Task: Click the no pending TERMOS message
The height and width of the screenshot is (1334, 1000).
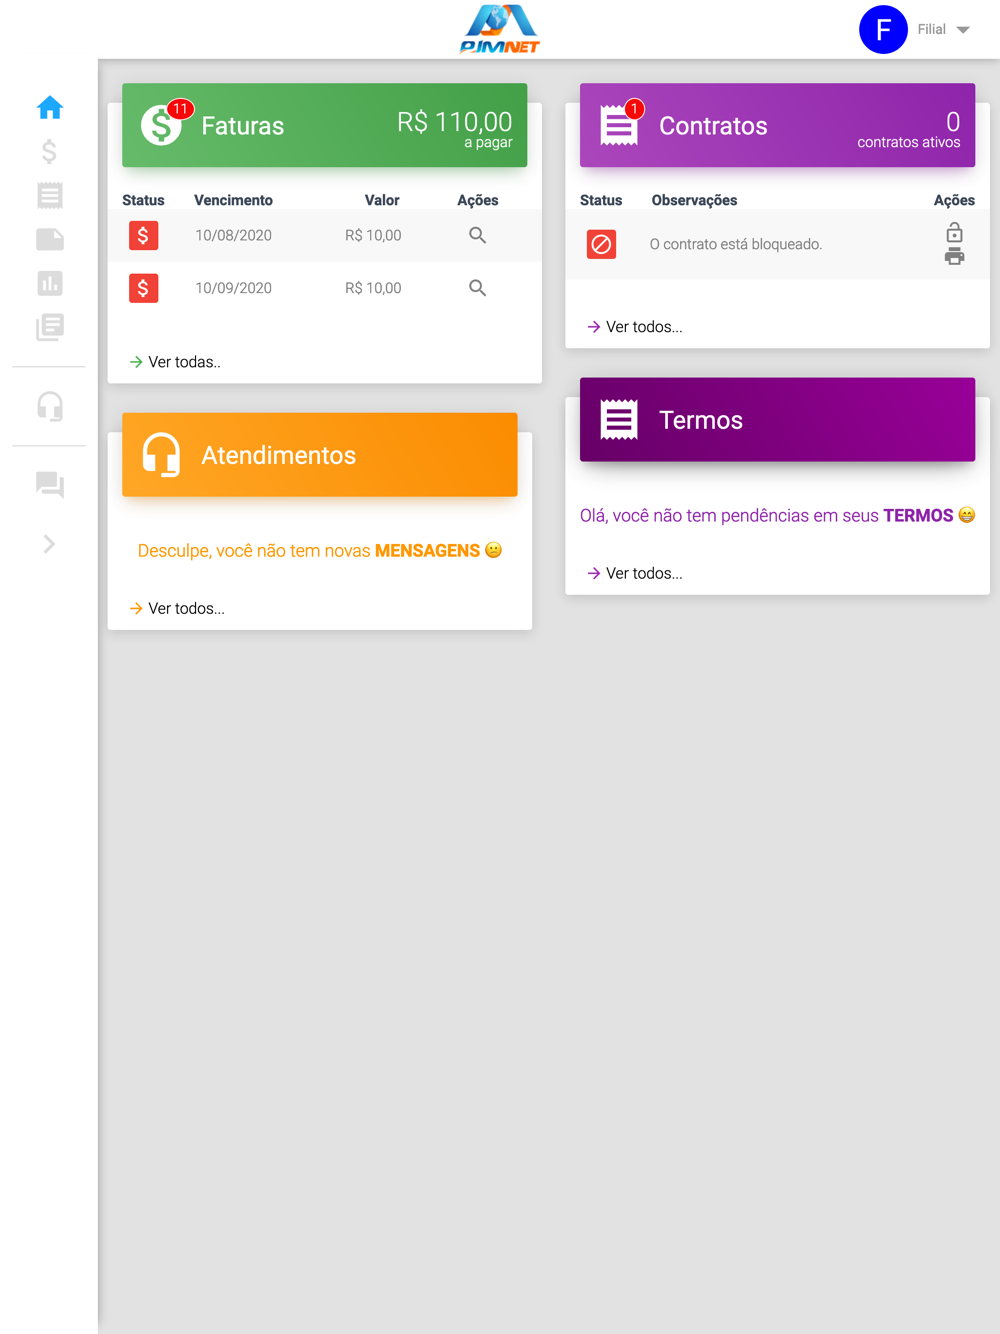Action: pos(777,516)
